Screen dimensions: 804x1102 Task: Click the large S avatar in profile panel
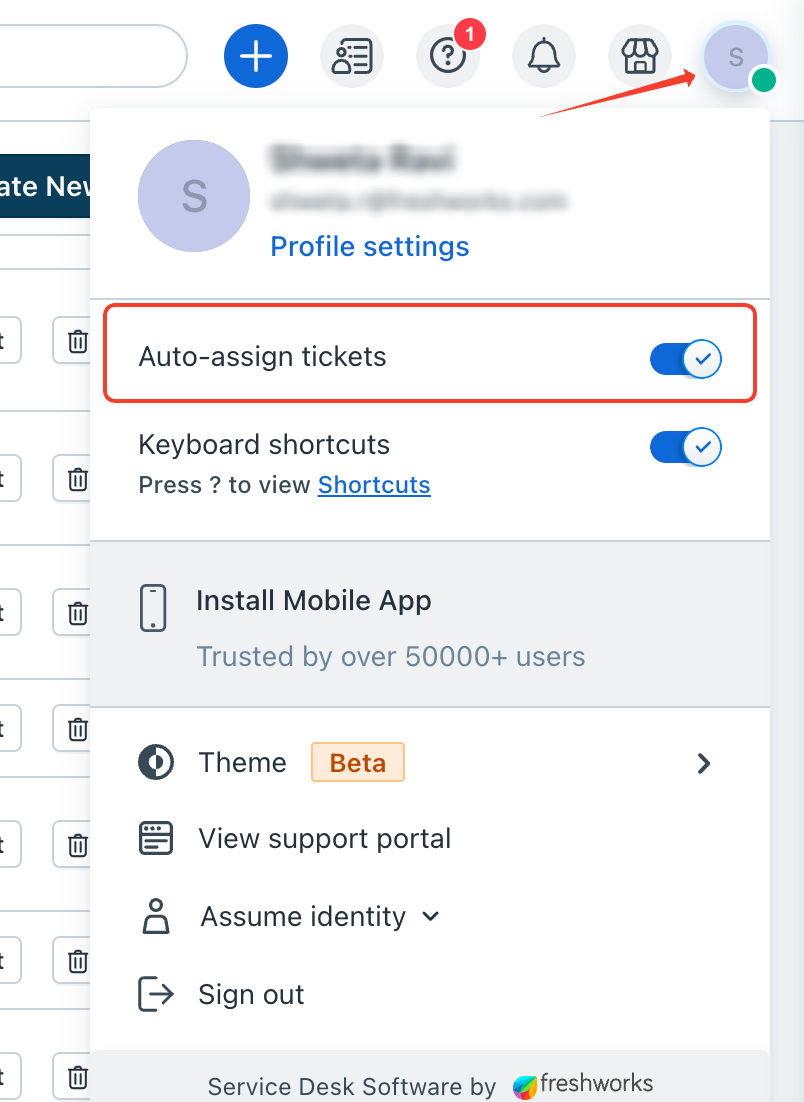tap(194, 196)
